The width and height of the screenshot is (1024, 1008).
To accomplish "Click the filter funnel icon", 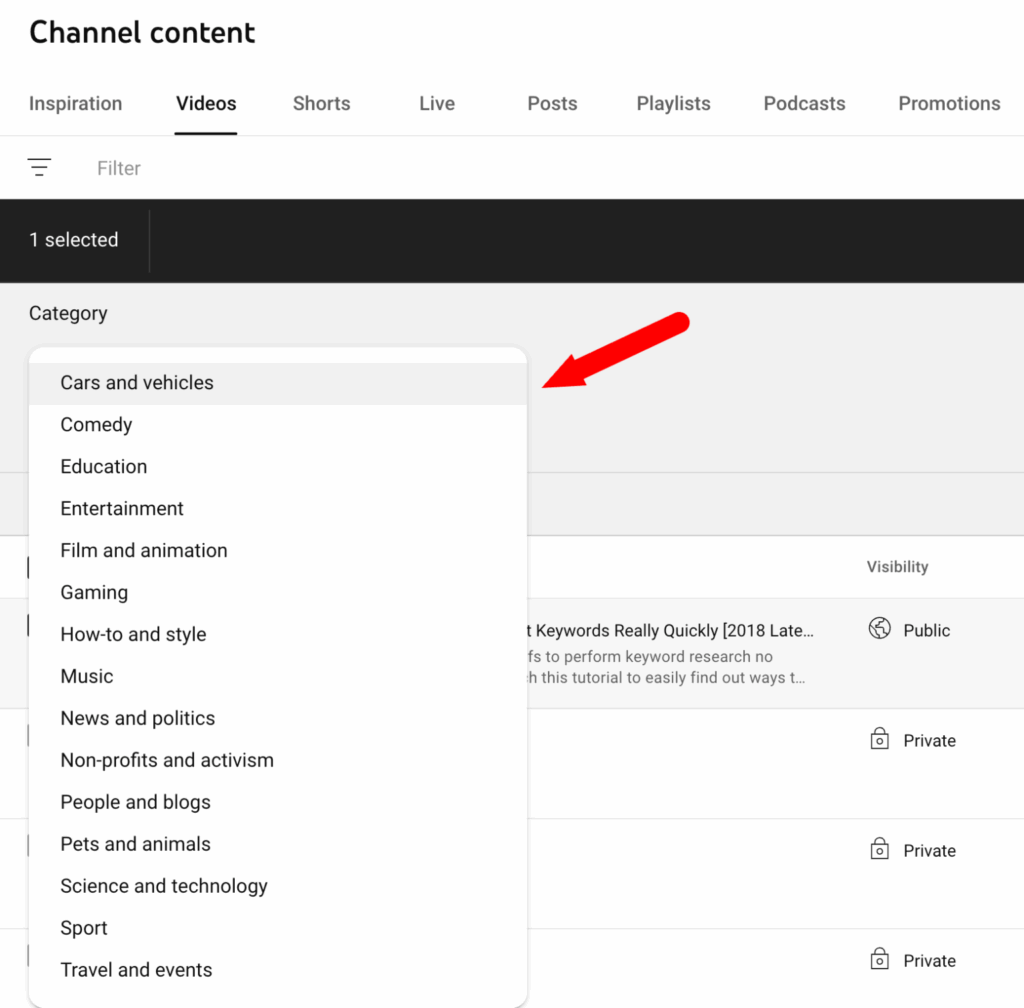I will point(39,167).
